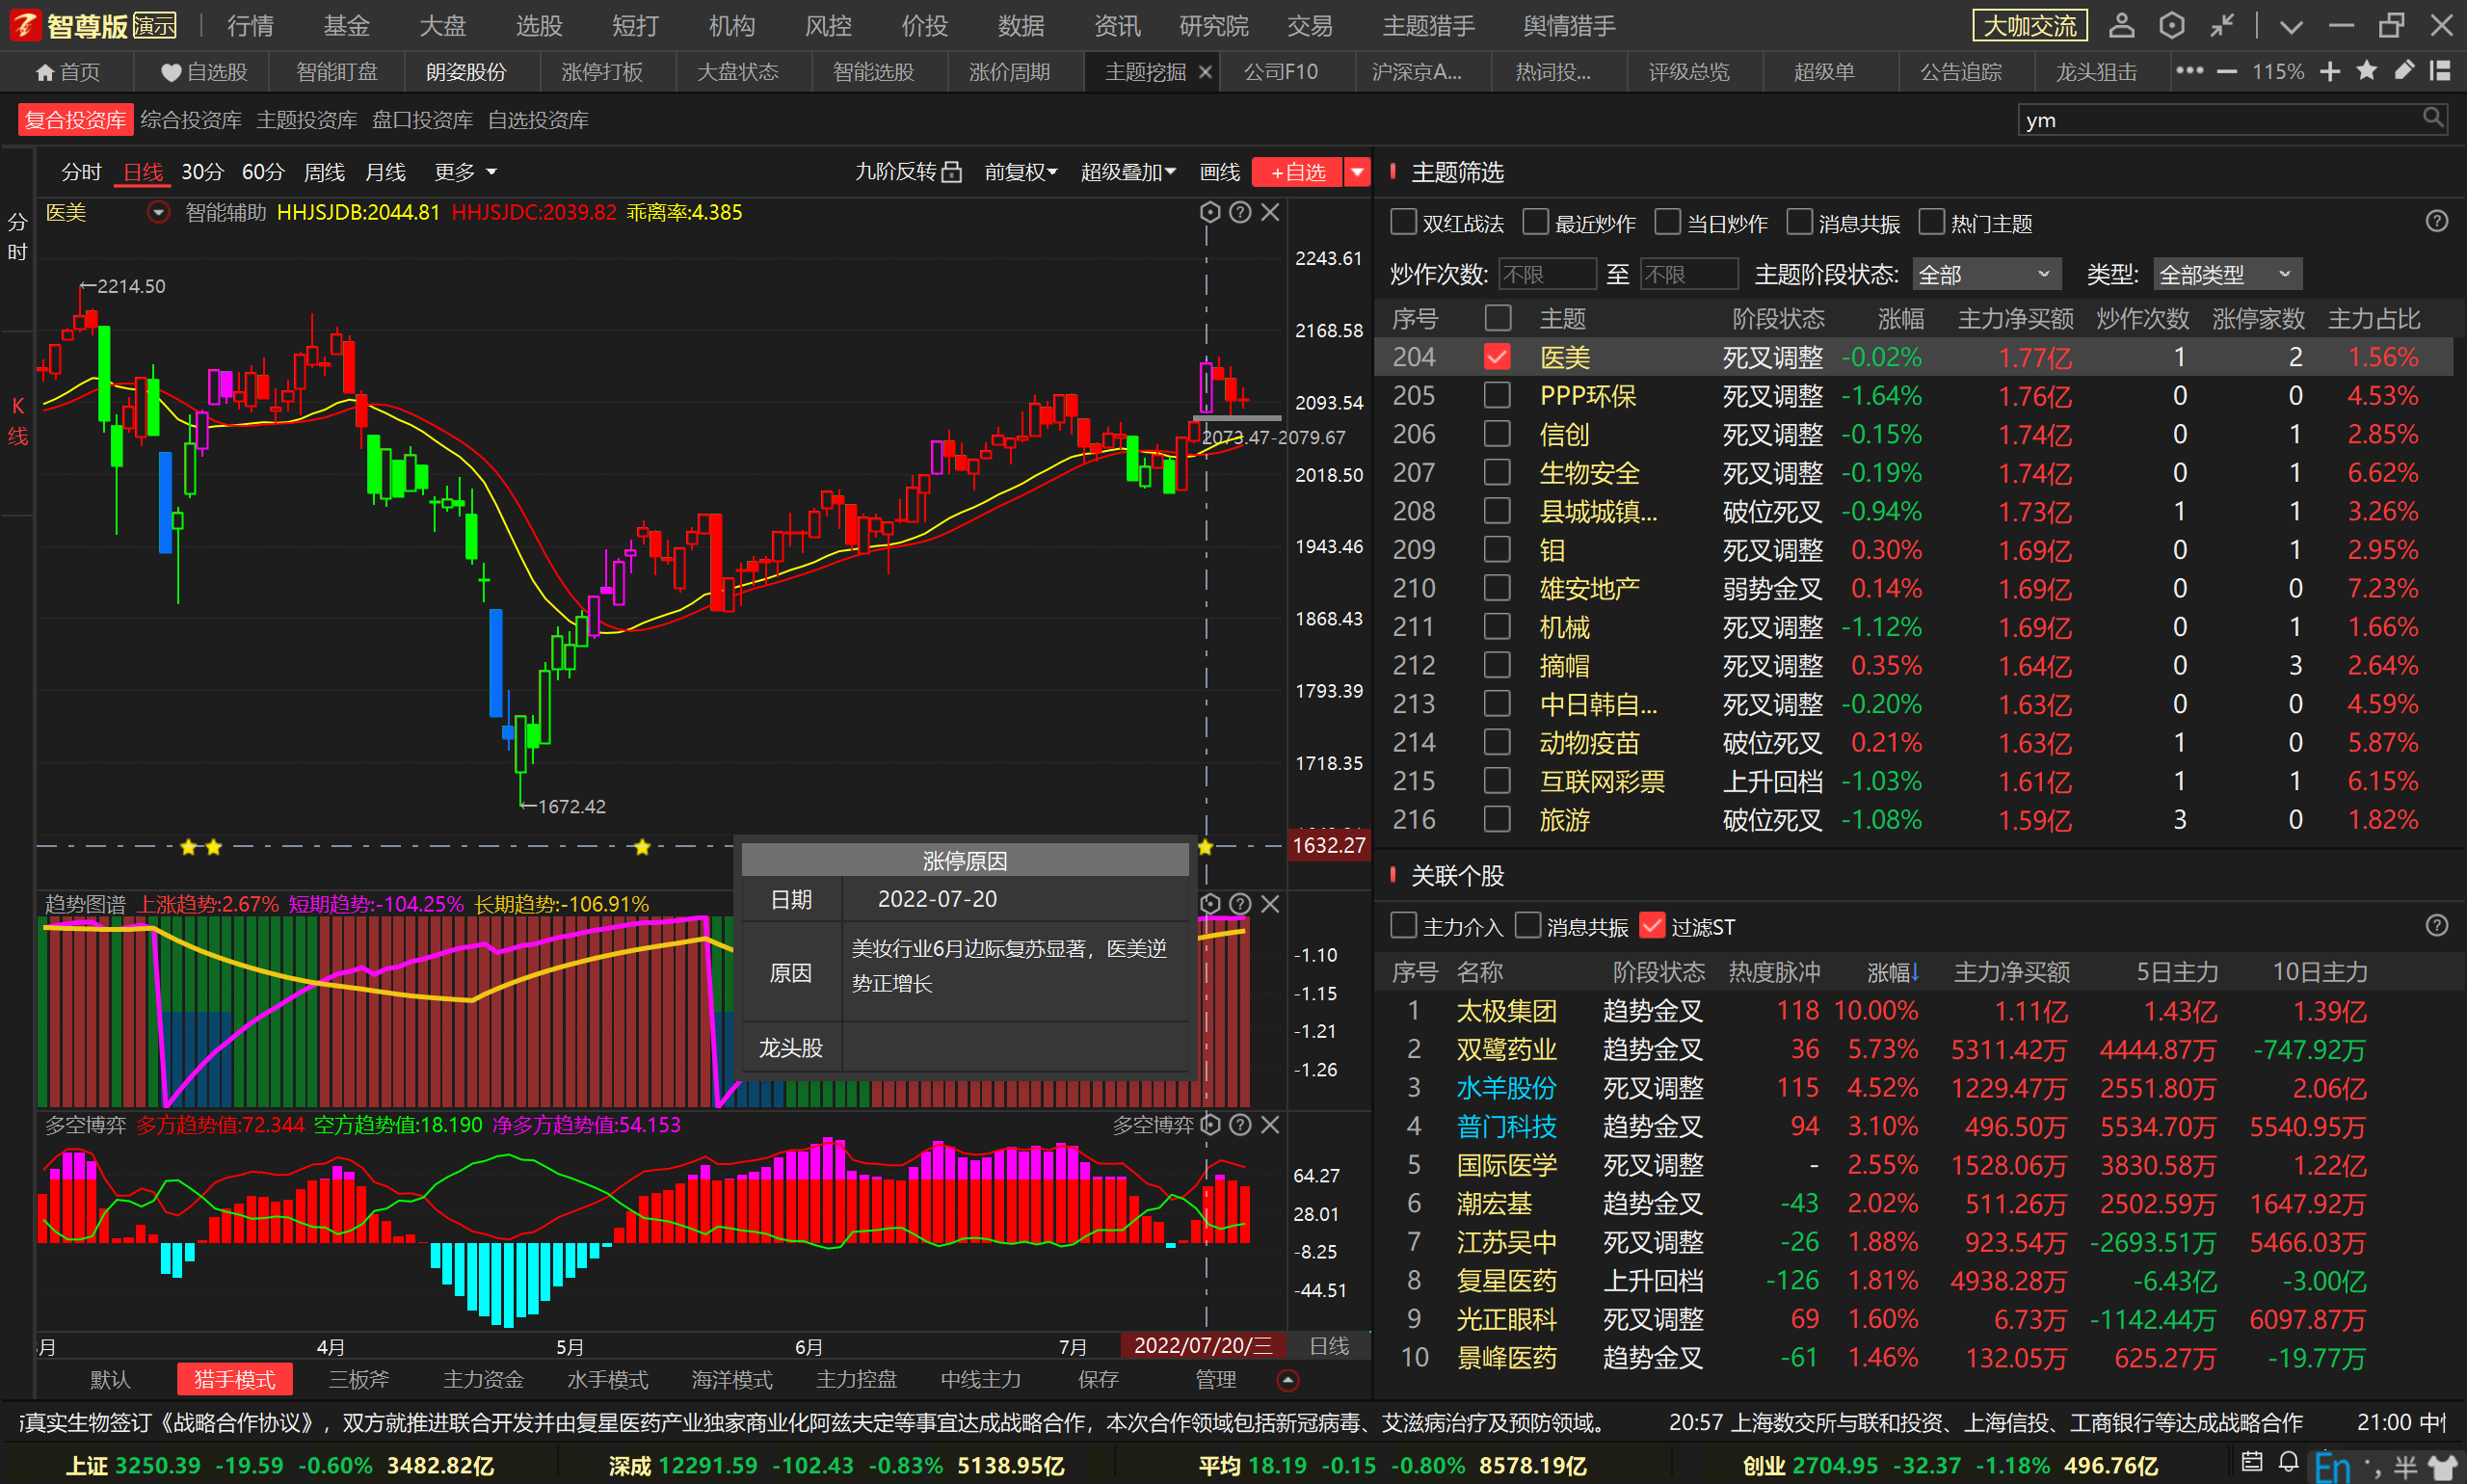Uncheck the 医美 row checkbox
The image size is (2467, 1484).
tap(1497, 357)
